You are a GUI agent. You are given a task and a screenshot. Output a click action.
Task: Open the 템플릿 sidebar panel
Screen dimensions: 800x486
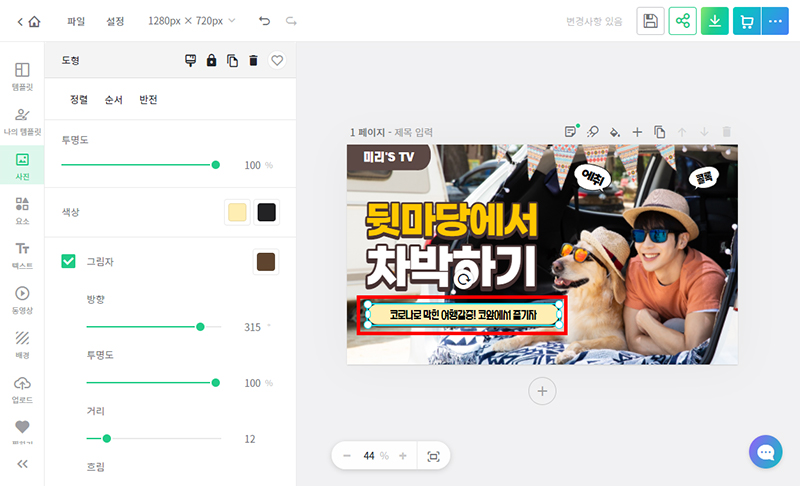22,76
